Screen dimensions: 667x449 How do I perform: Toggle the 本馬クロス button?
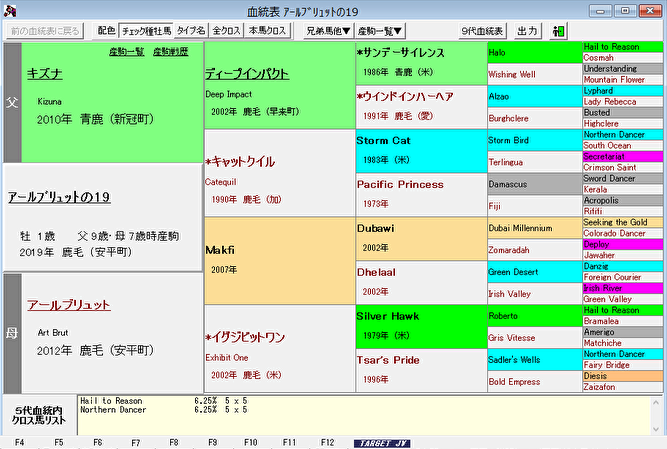pos(267,31)
